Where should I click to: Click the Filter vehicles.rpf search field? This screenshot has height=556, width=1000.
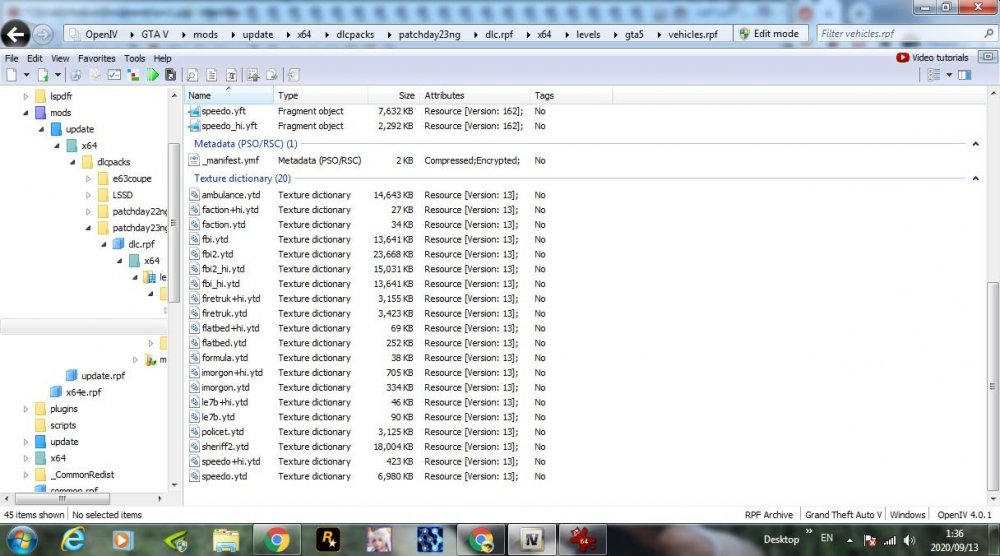point(906,34)
